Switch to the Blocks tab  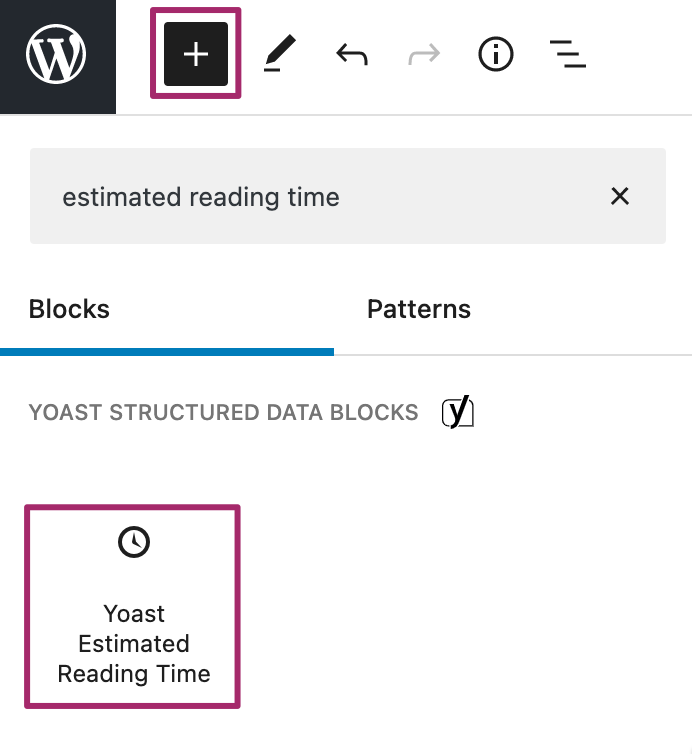[69, 309]
